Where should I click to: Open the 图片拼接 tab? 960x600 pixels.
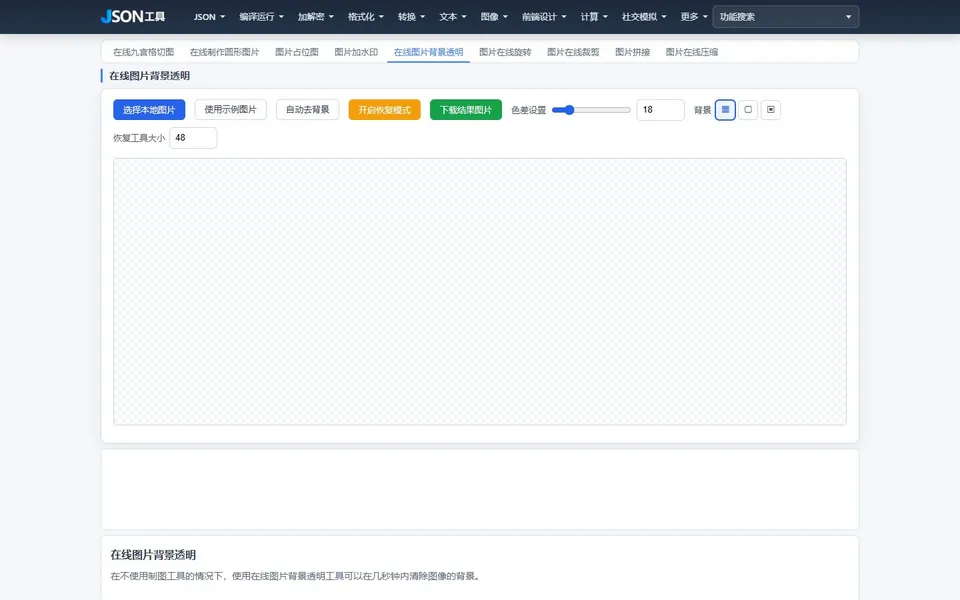632,52
